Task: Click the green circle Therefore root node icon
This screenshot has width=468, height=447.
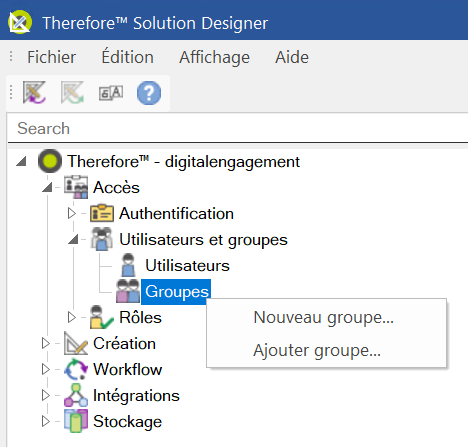Action: (x=50, y=161)
